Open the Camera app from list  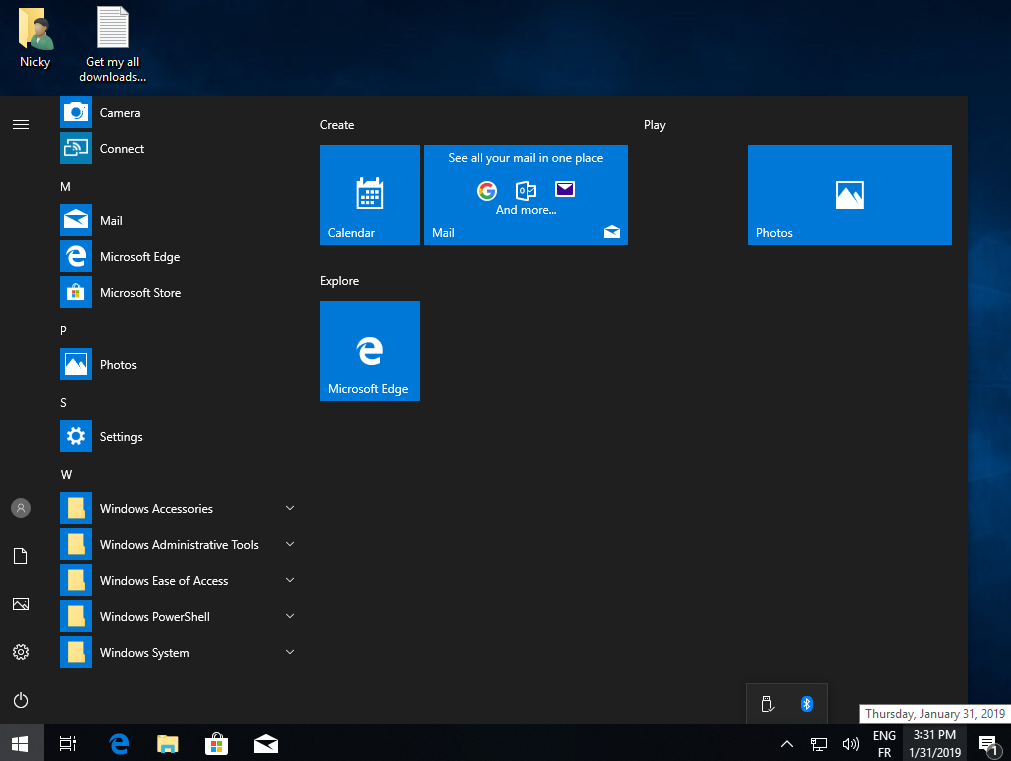179,113
